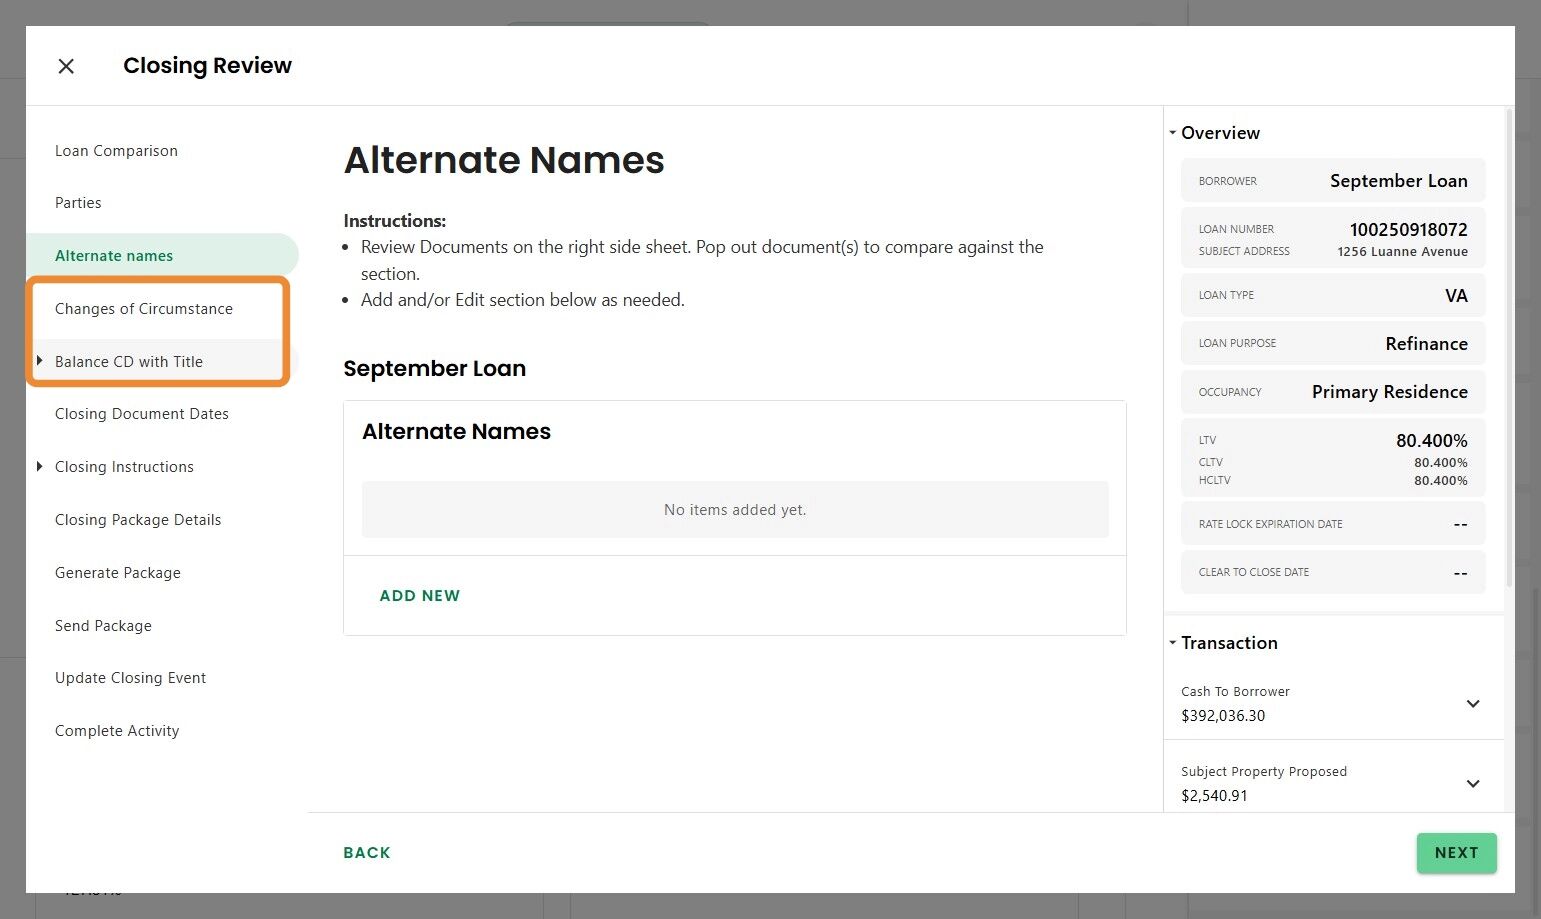Expand Cash To Borrower chevron
This screenshot has height=919, width=1541.
(1472, 704)
